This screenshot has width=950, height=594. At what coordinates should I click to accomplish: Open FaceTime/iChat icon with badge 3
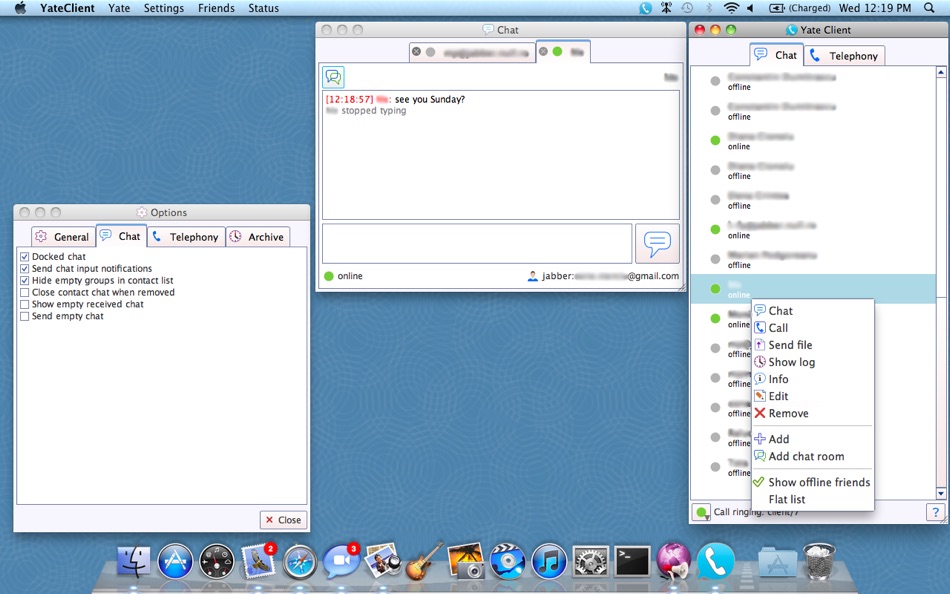coord(341,561)
